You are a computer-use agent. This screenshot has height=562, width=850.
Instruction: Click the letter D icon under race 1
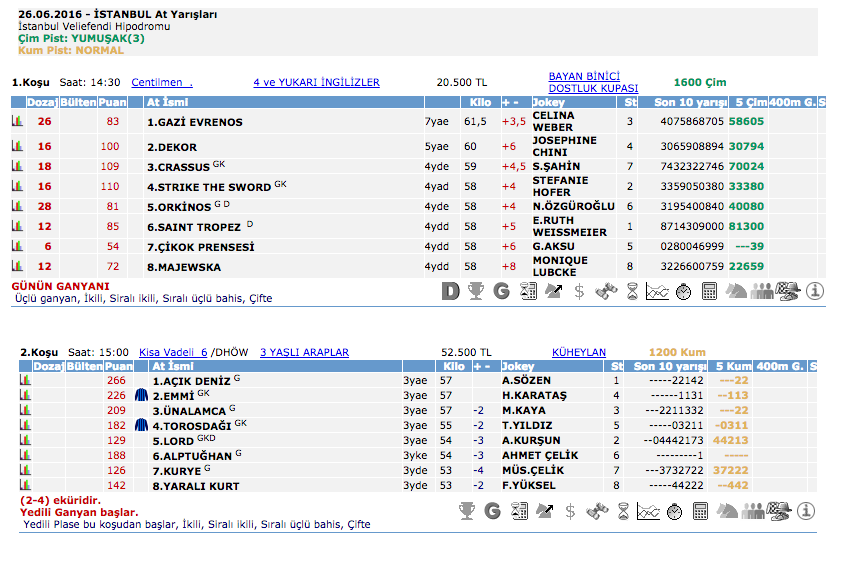click(451, 292)
